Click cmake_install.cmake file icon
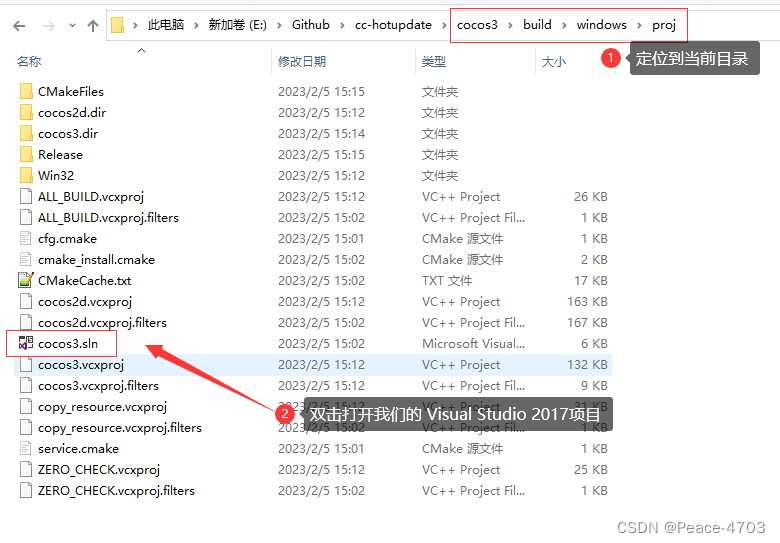This screenshot has height=543, width=780. click(26, 260)
